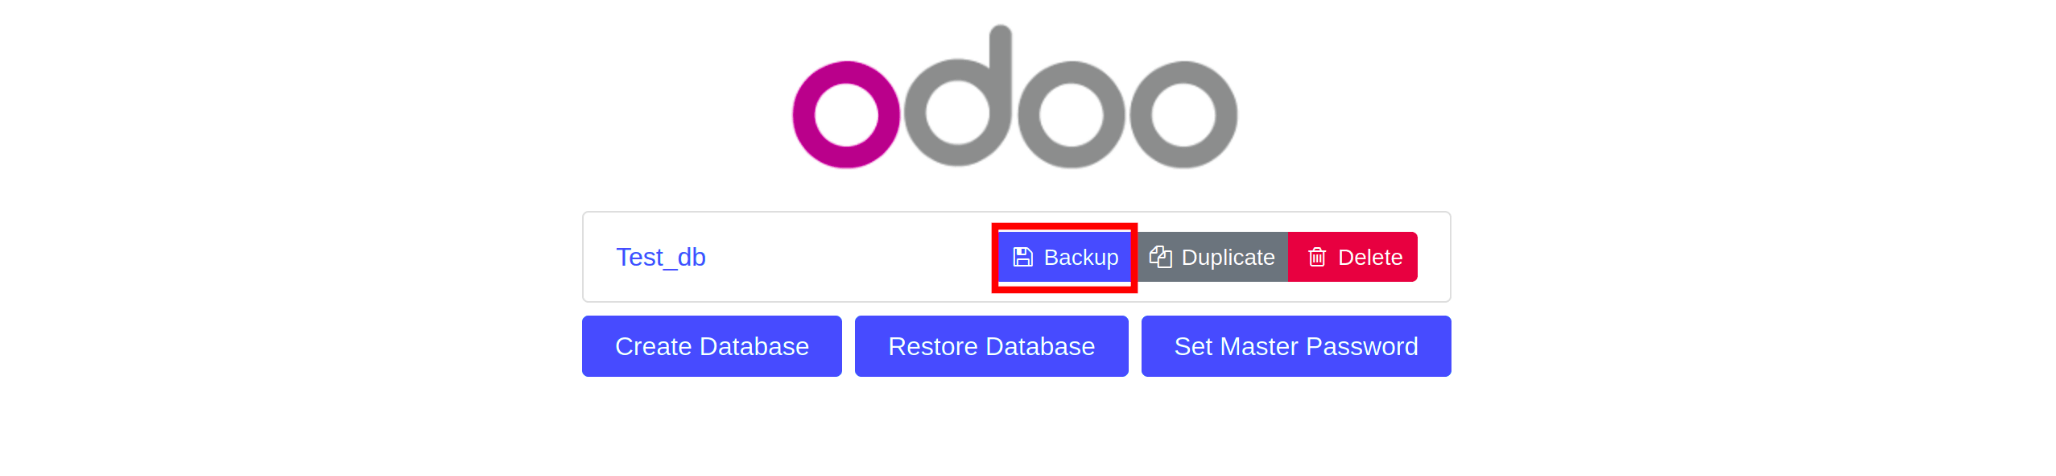Duplicate the Test_db database
This screenshot has width=2056, height=476.
pos(1212,257)
